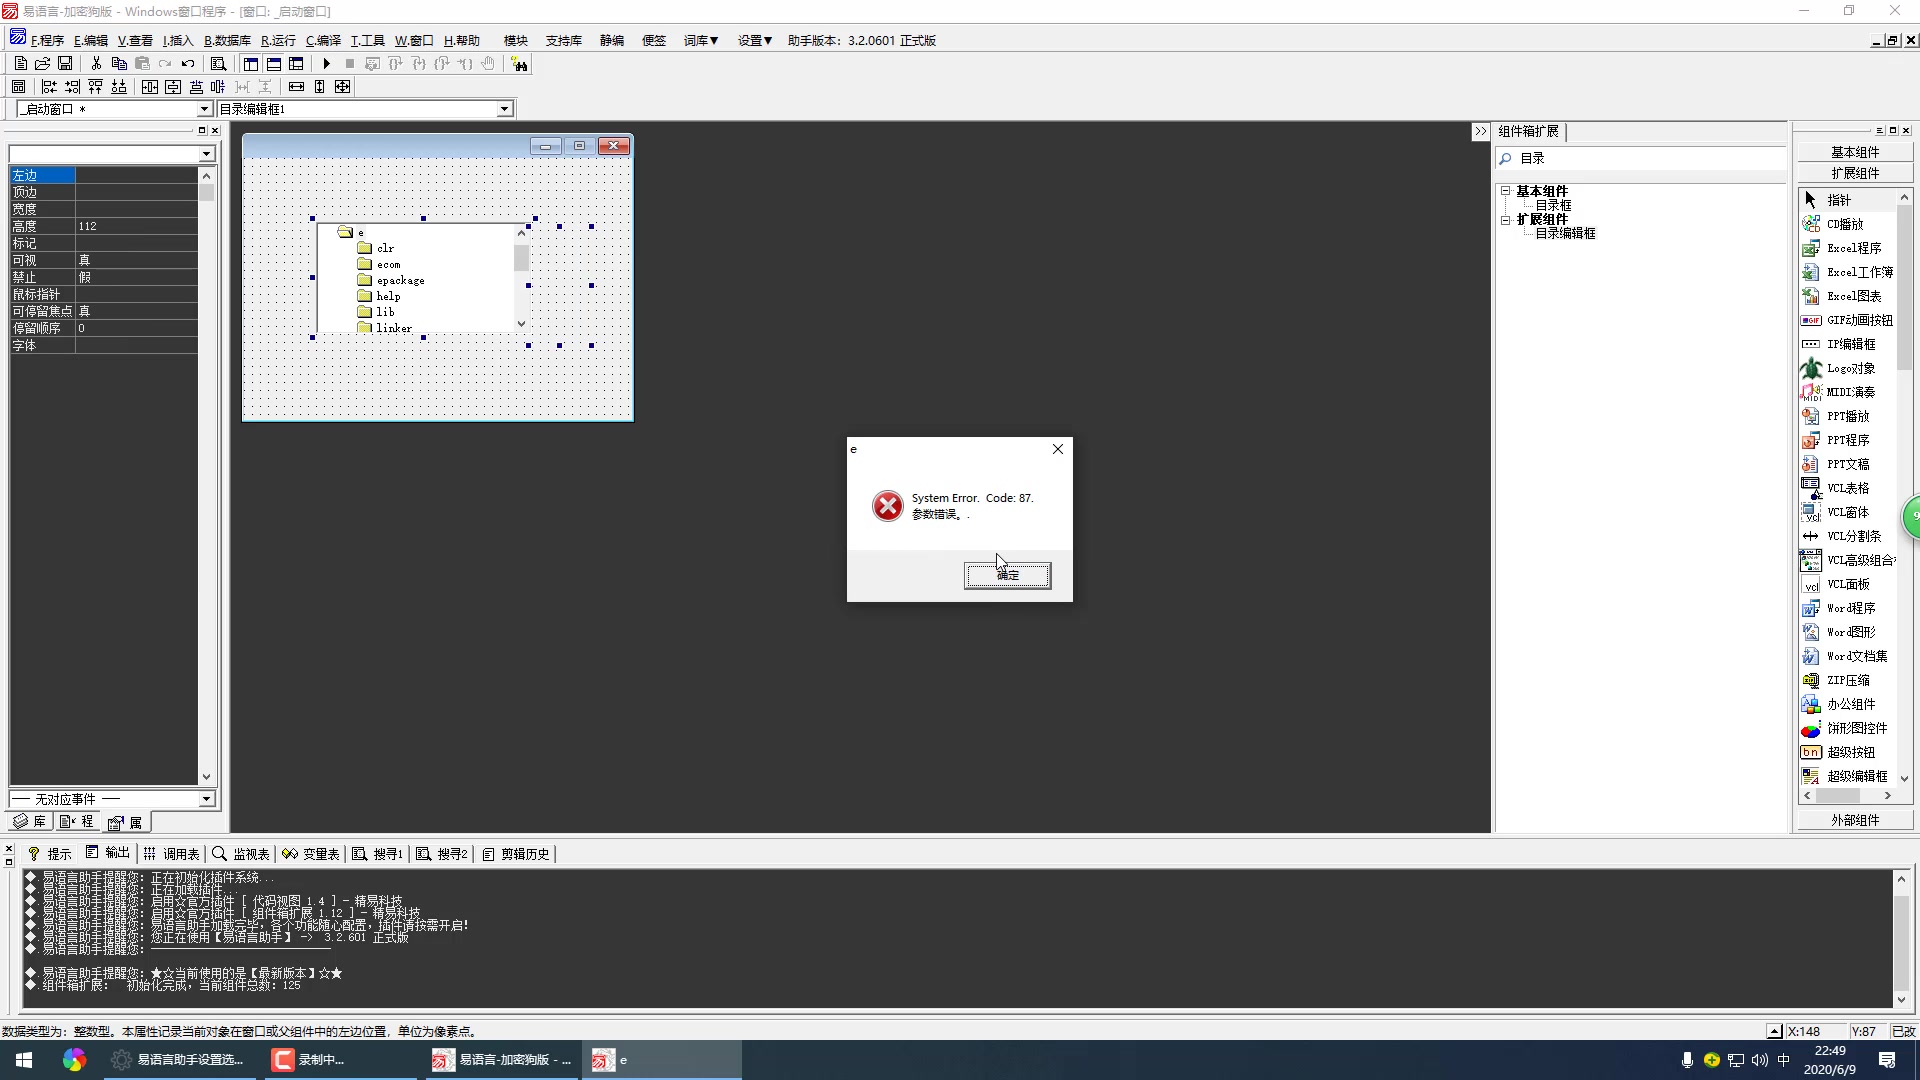Collapse the 扩展组件 tree node
Screen dimensions: 1920x1080
[x=1505, y=219]
